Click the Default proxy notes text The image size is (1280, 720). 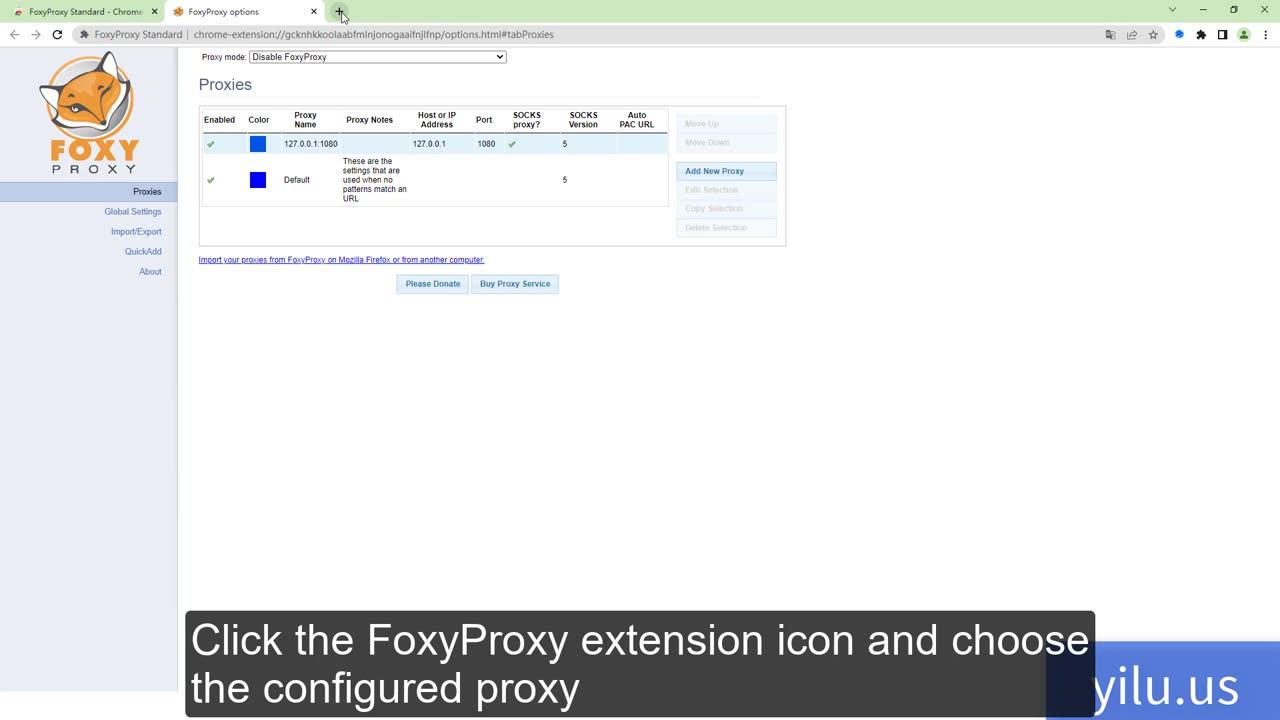coord(374,180)
